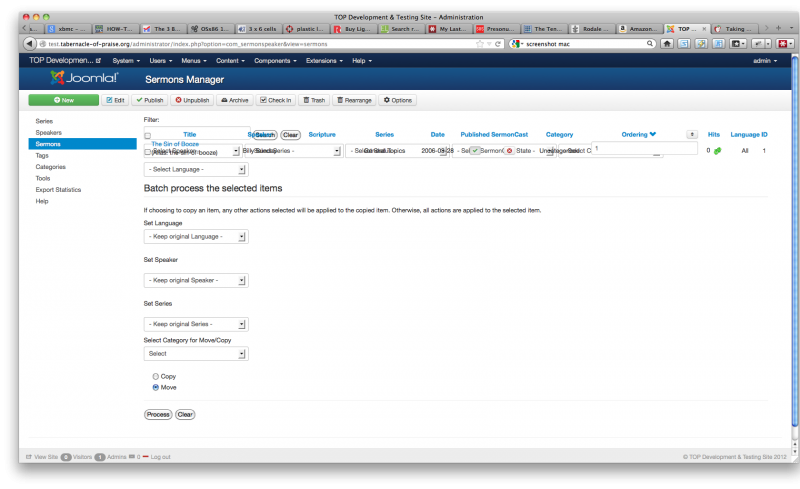Click the page's vertical scrollbar
The width and height of the screenshot is (800, 489).
click(795, 240)
